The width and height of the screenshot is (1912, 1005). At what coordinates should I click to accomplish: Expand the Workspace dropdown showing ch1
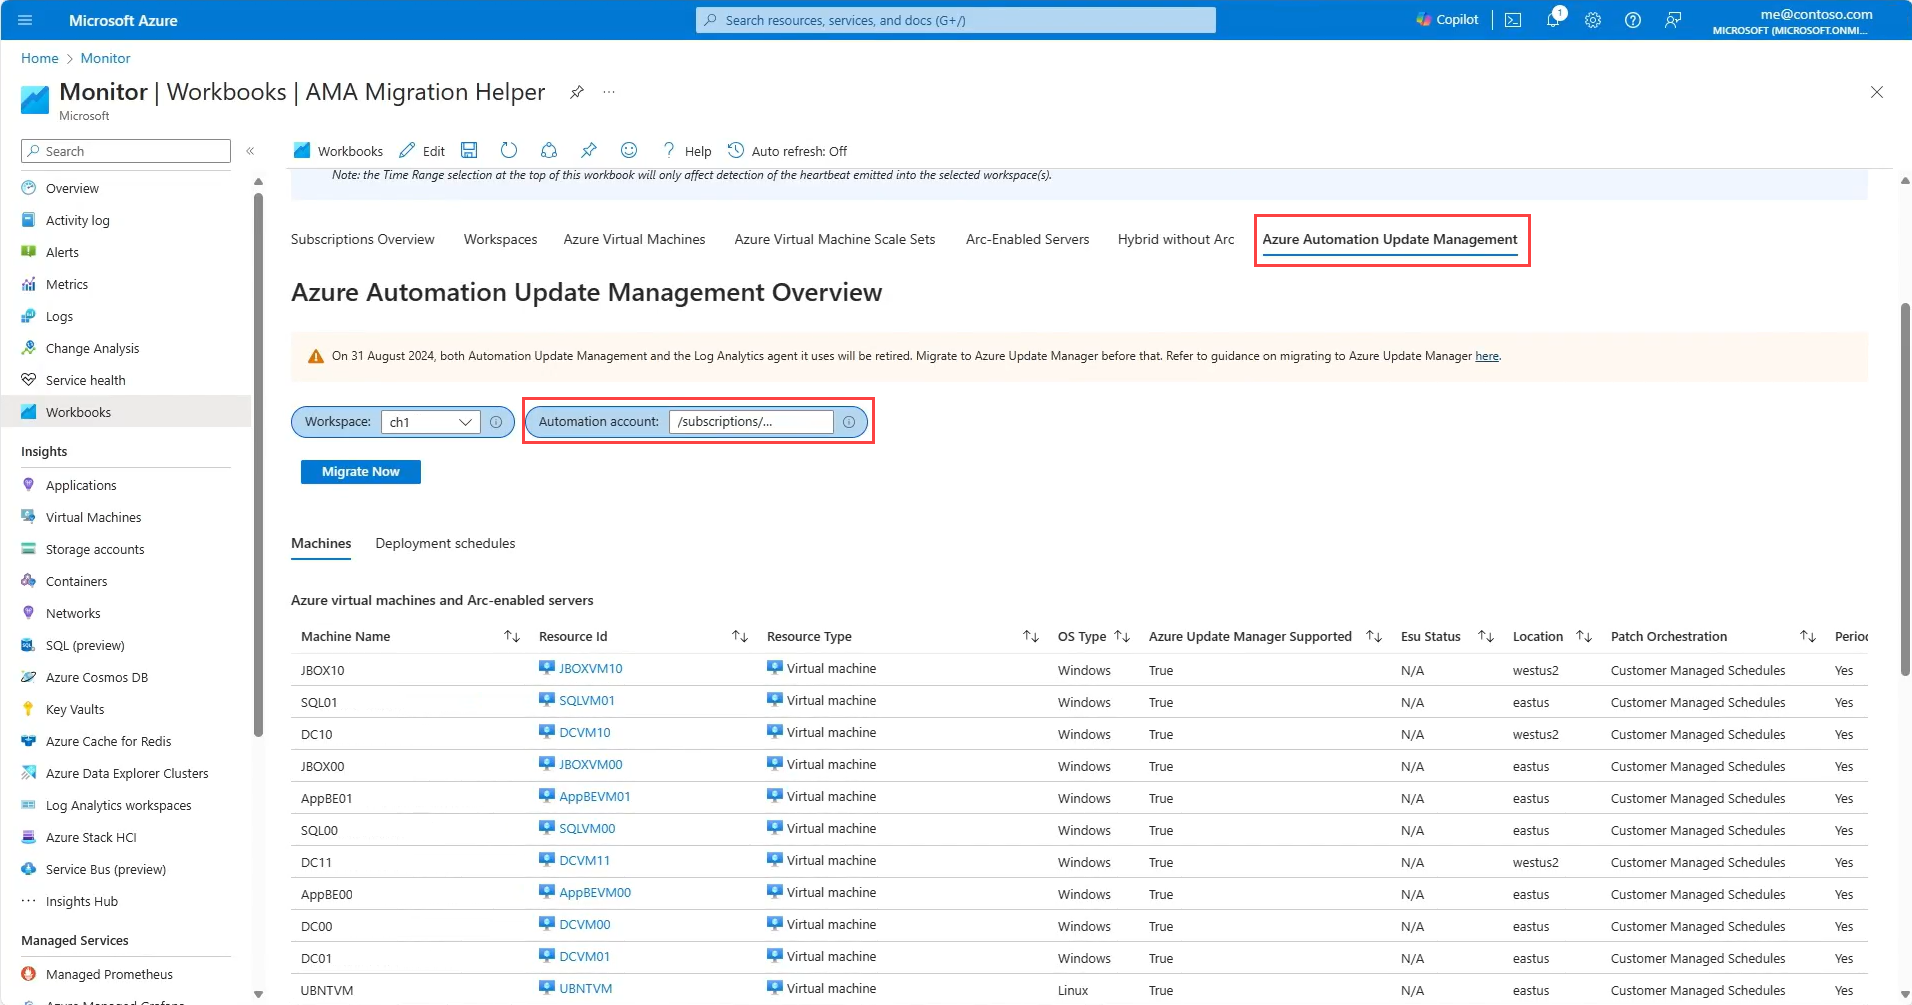click(x=430, y=422)
